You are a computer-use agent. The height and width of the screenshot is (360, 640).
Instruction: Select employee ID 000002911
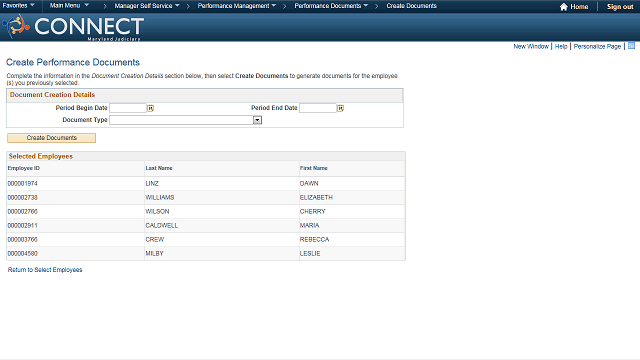(x=22, y=225)
